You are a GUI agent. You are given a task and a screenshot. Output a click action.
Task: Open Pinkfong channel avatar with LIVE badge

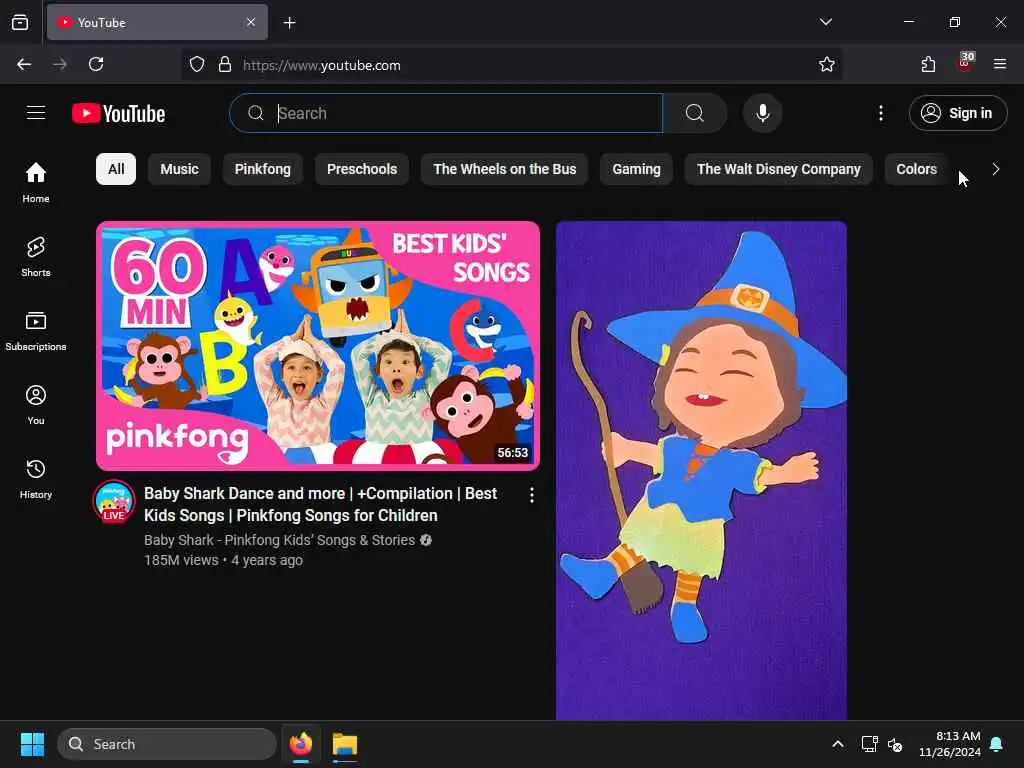pyautogui.click(x=114, y=502)
